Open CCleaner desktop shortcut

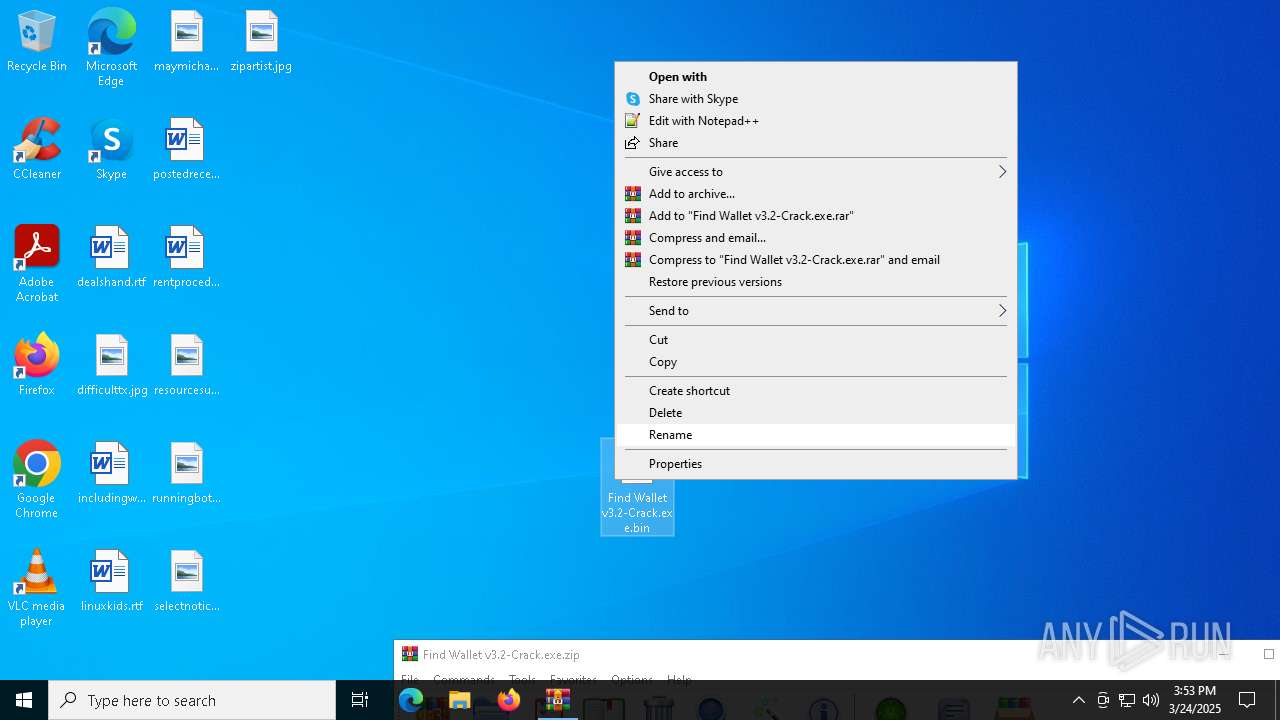click(x=37, y=149)
